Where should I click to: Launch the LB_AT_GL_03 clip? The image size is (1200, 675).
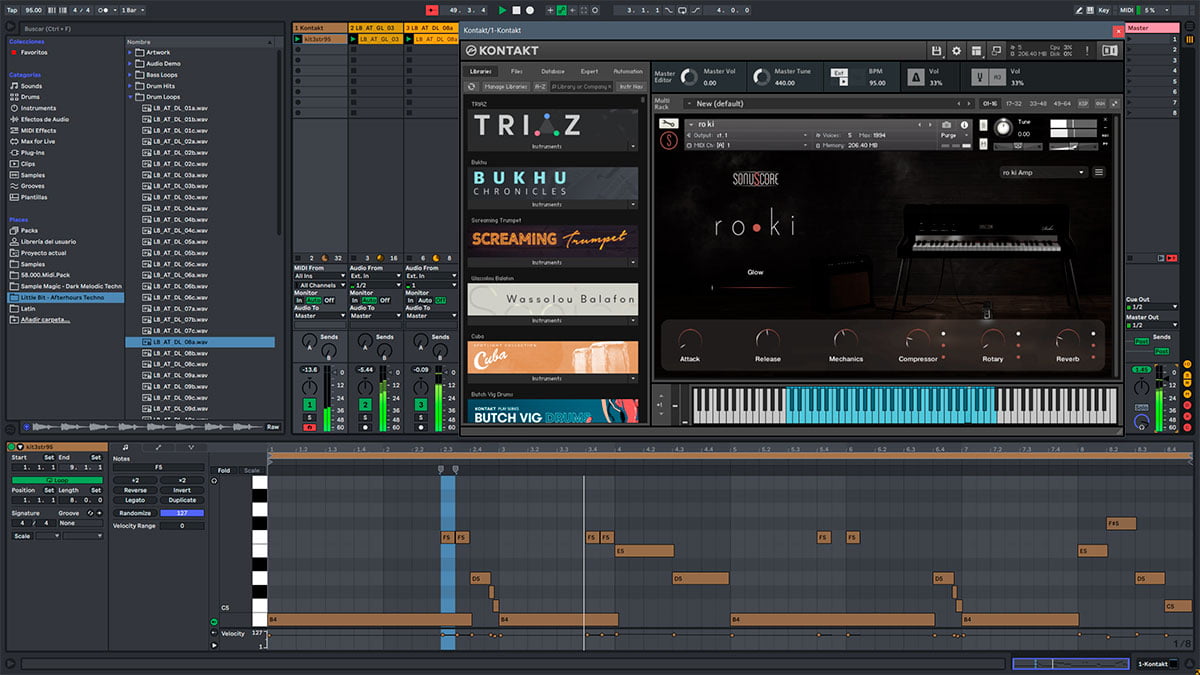(354, 39)
